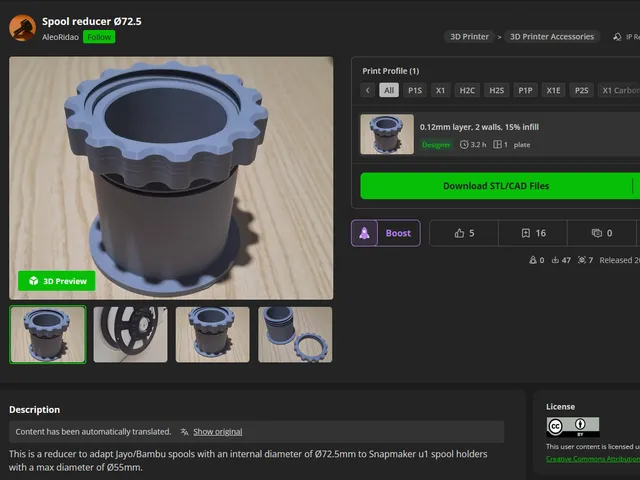Click the Designer tag on profile

point(436,144)
